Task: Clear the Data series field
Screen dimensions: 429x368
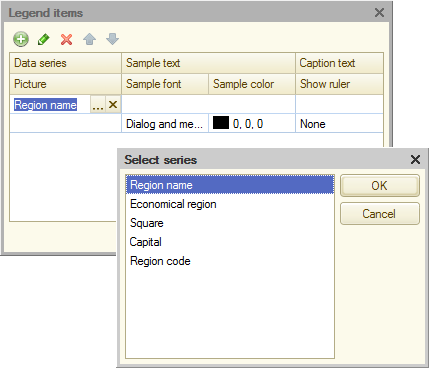Action: [x=113, y=105]
